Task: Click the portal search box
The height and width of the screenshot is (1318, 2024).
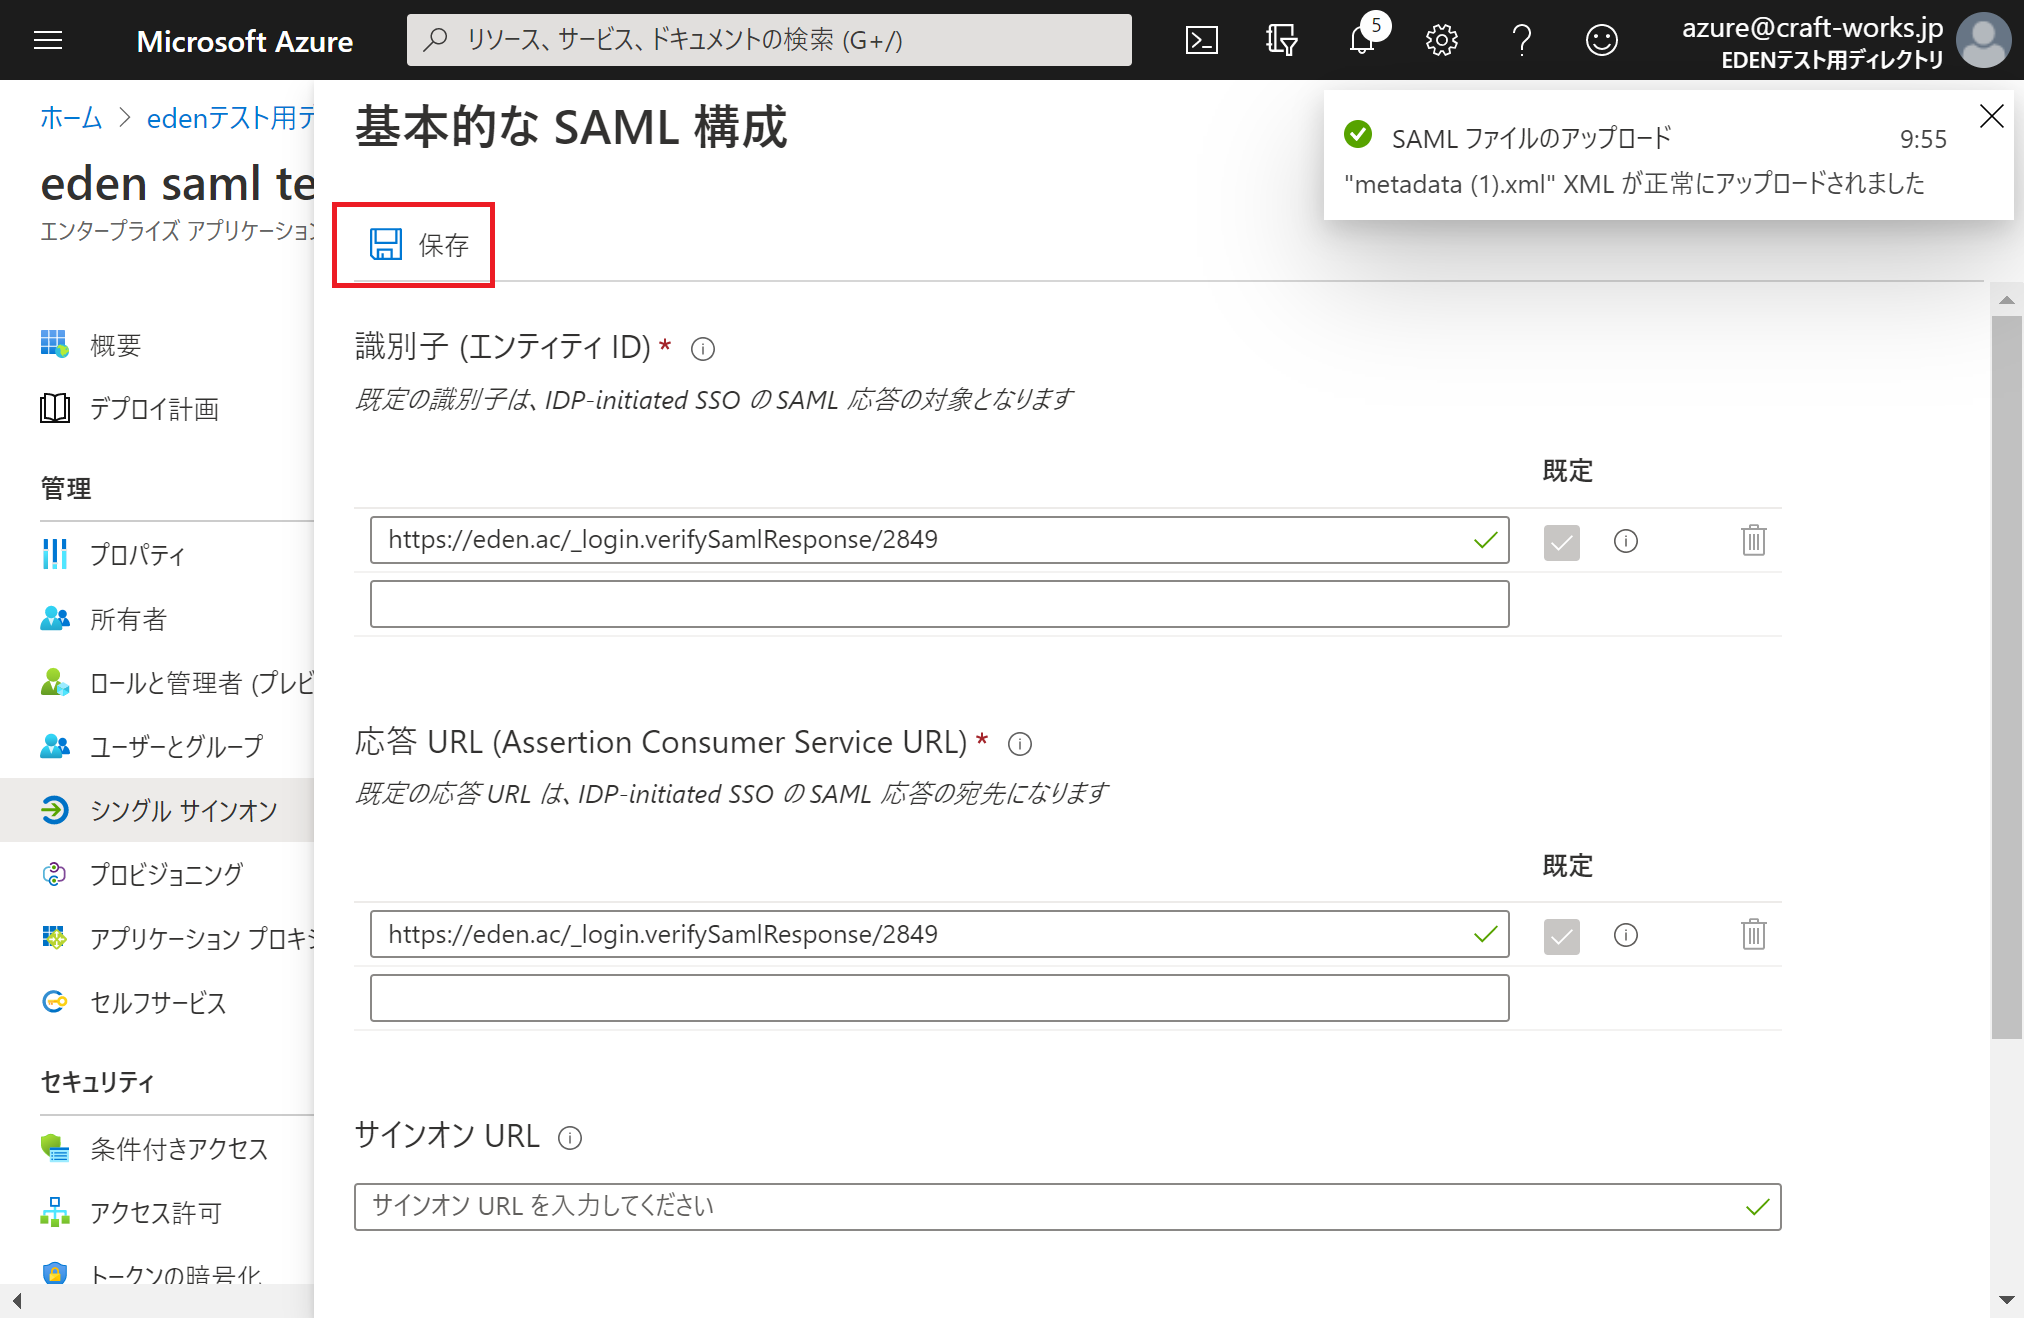Action: coord(769,40)
